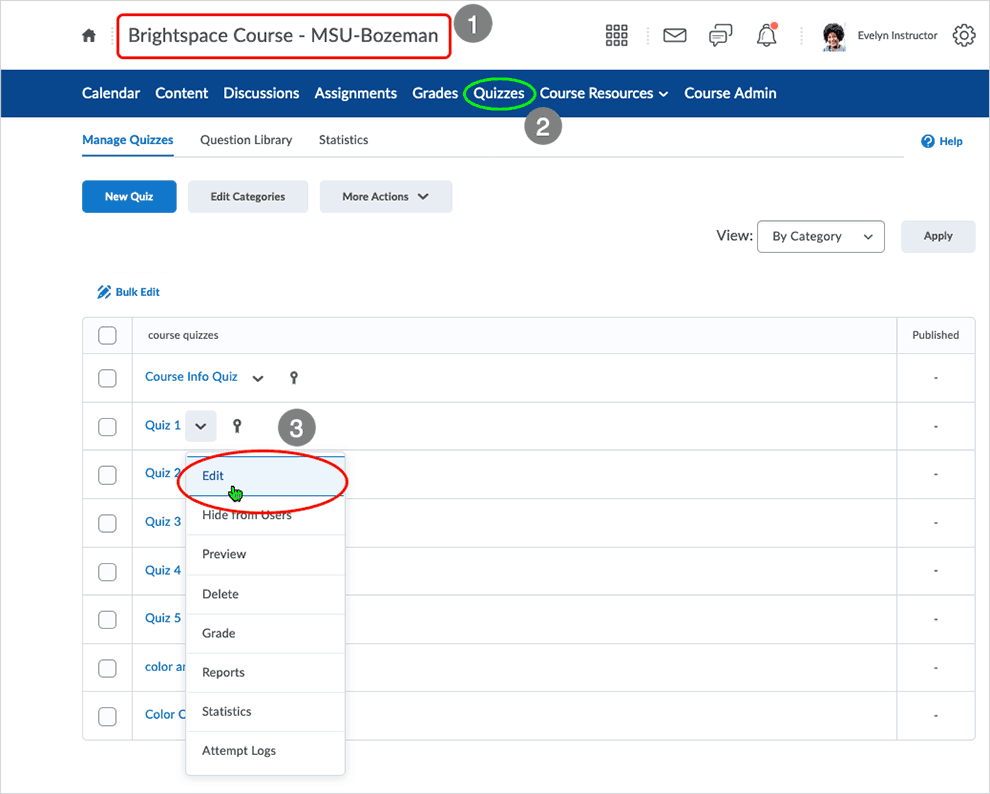The width and height of the screenshot is (990, 794).
Task: Check the Quiz 3 checkbox
Action: [x=107, y=523]
